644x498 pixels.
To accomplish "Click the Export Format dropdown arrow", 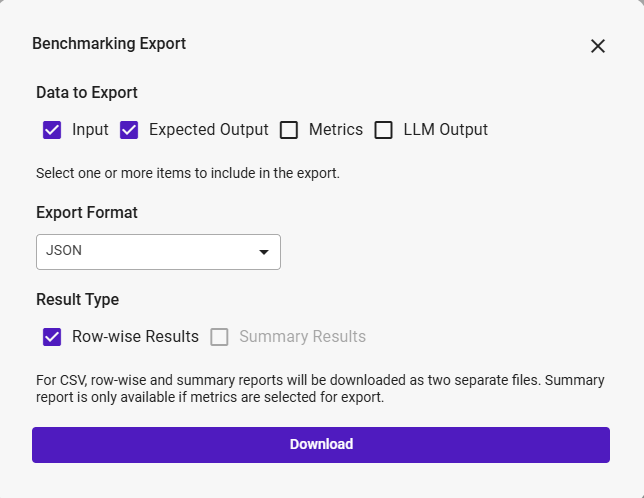I will pos(264,252).
